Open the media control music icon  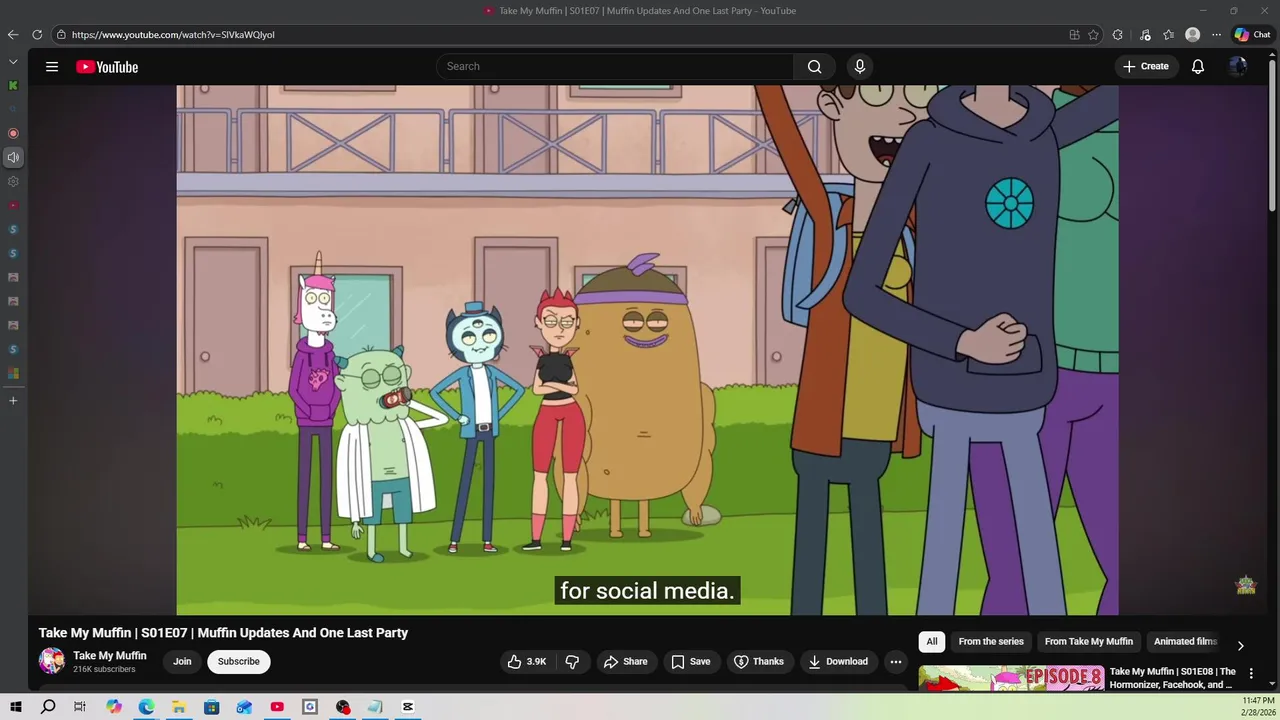[x=1145, y=35]
